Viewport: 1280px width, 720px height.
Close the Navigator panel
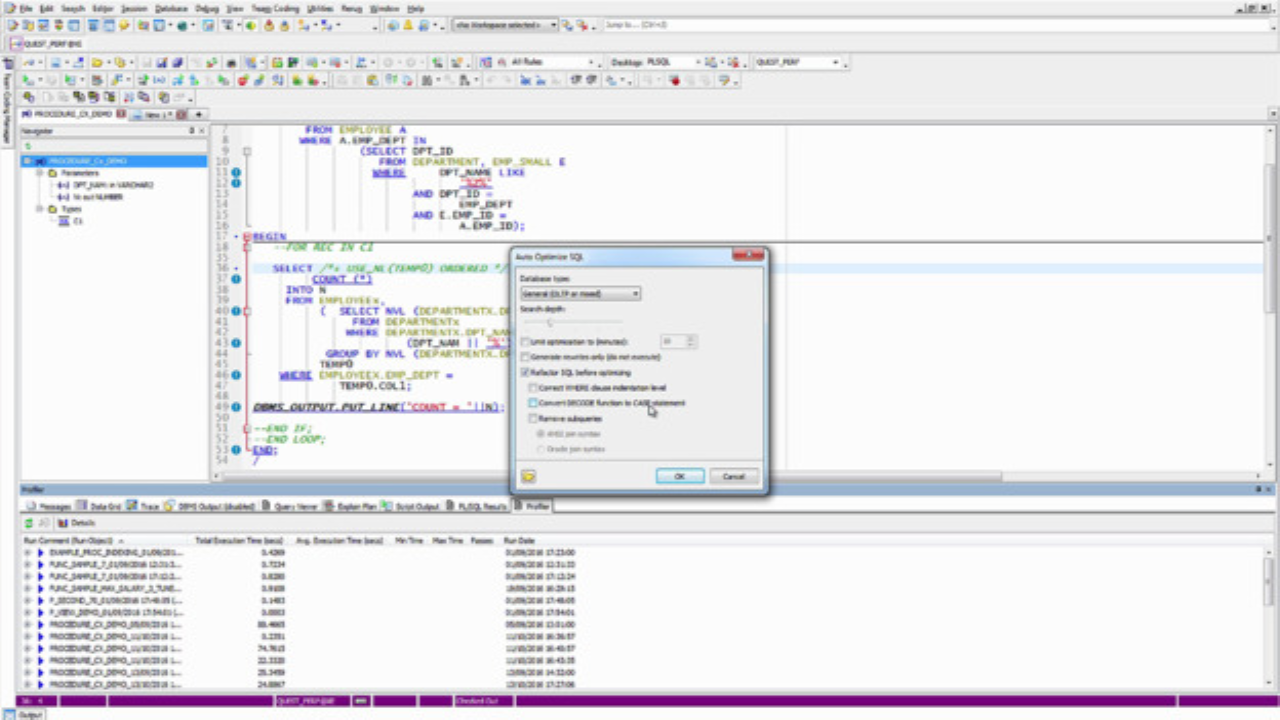202,131
